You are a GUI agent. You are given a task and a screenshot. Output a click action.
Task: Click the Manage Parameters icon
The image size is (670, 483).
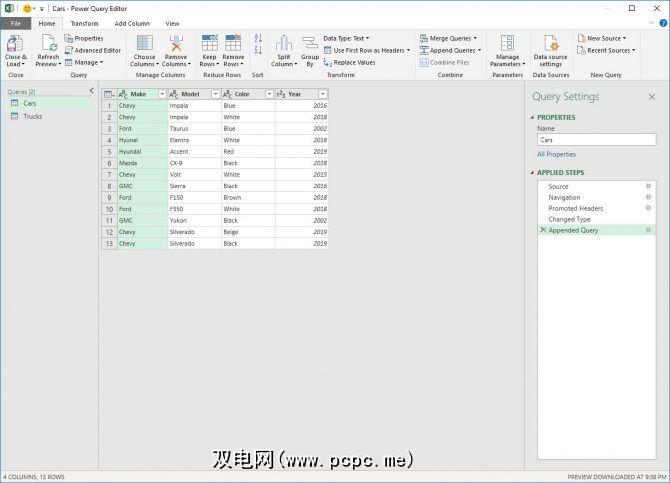[x=507, y=44]
